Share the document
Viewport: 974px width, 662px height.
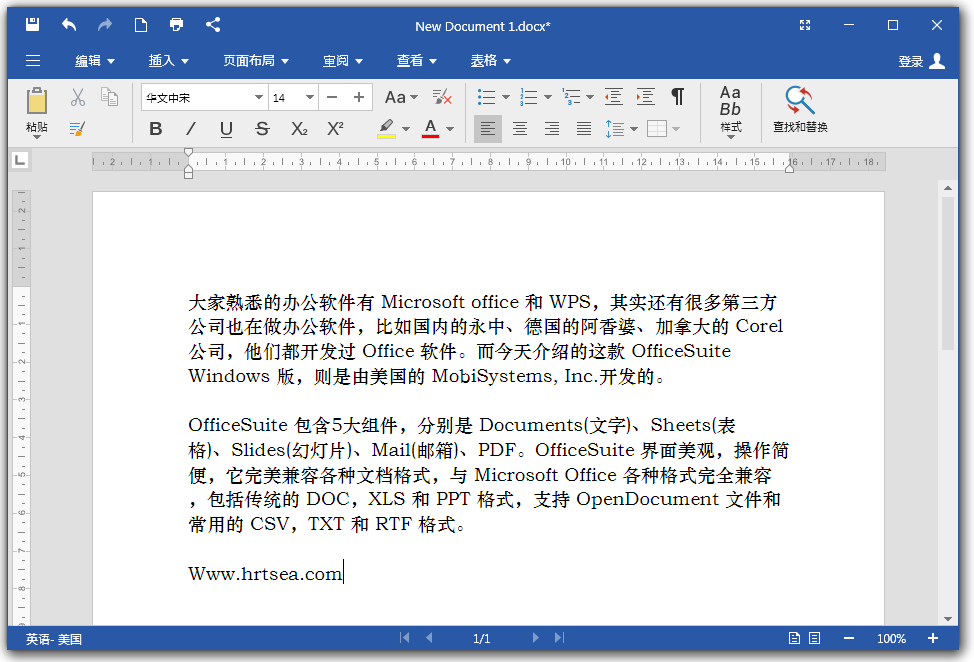click(x=213, y=25)
